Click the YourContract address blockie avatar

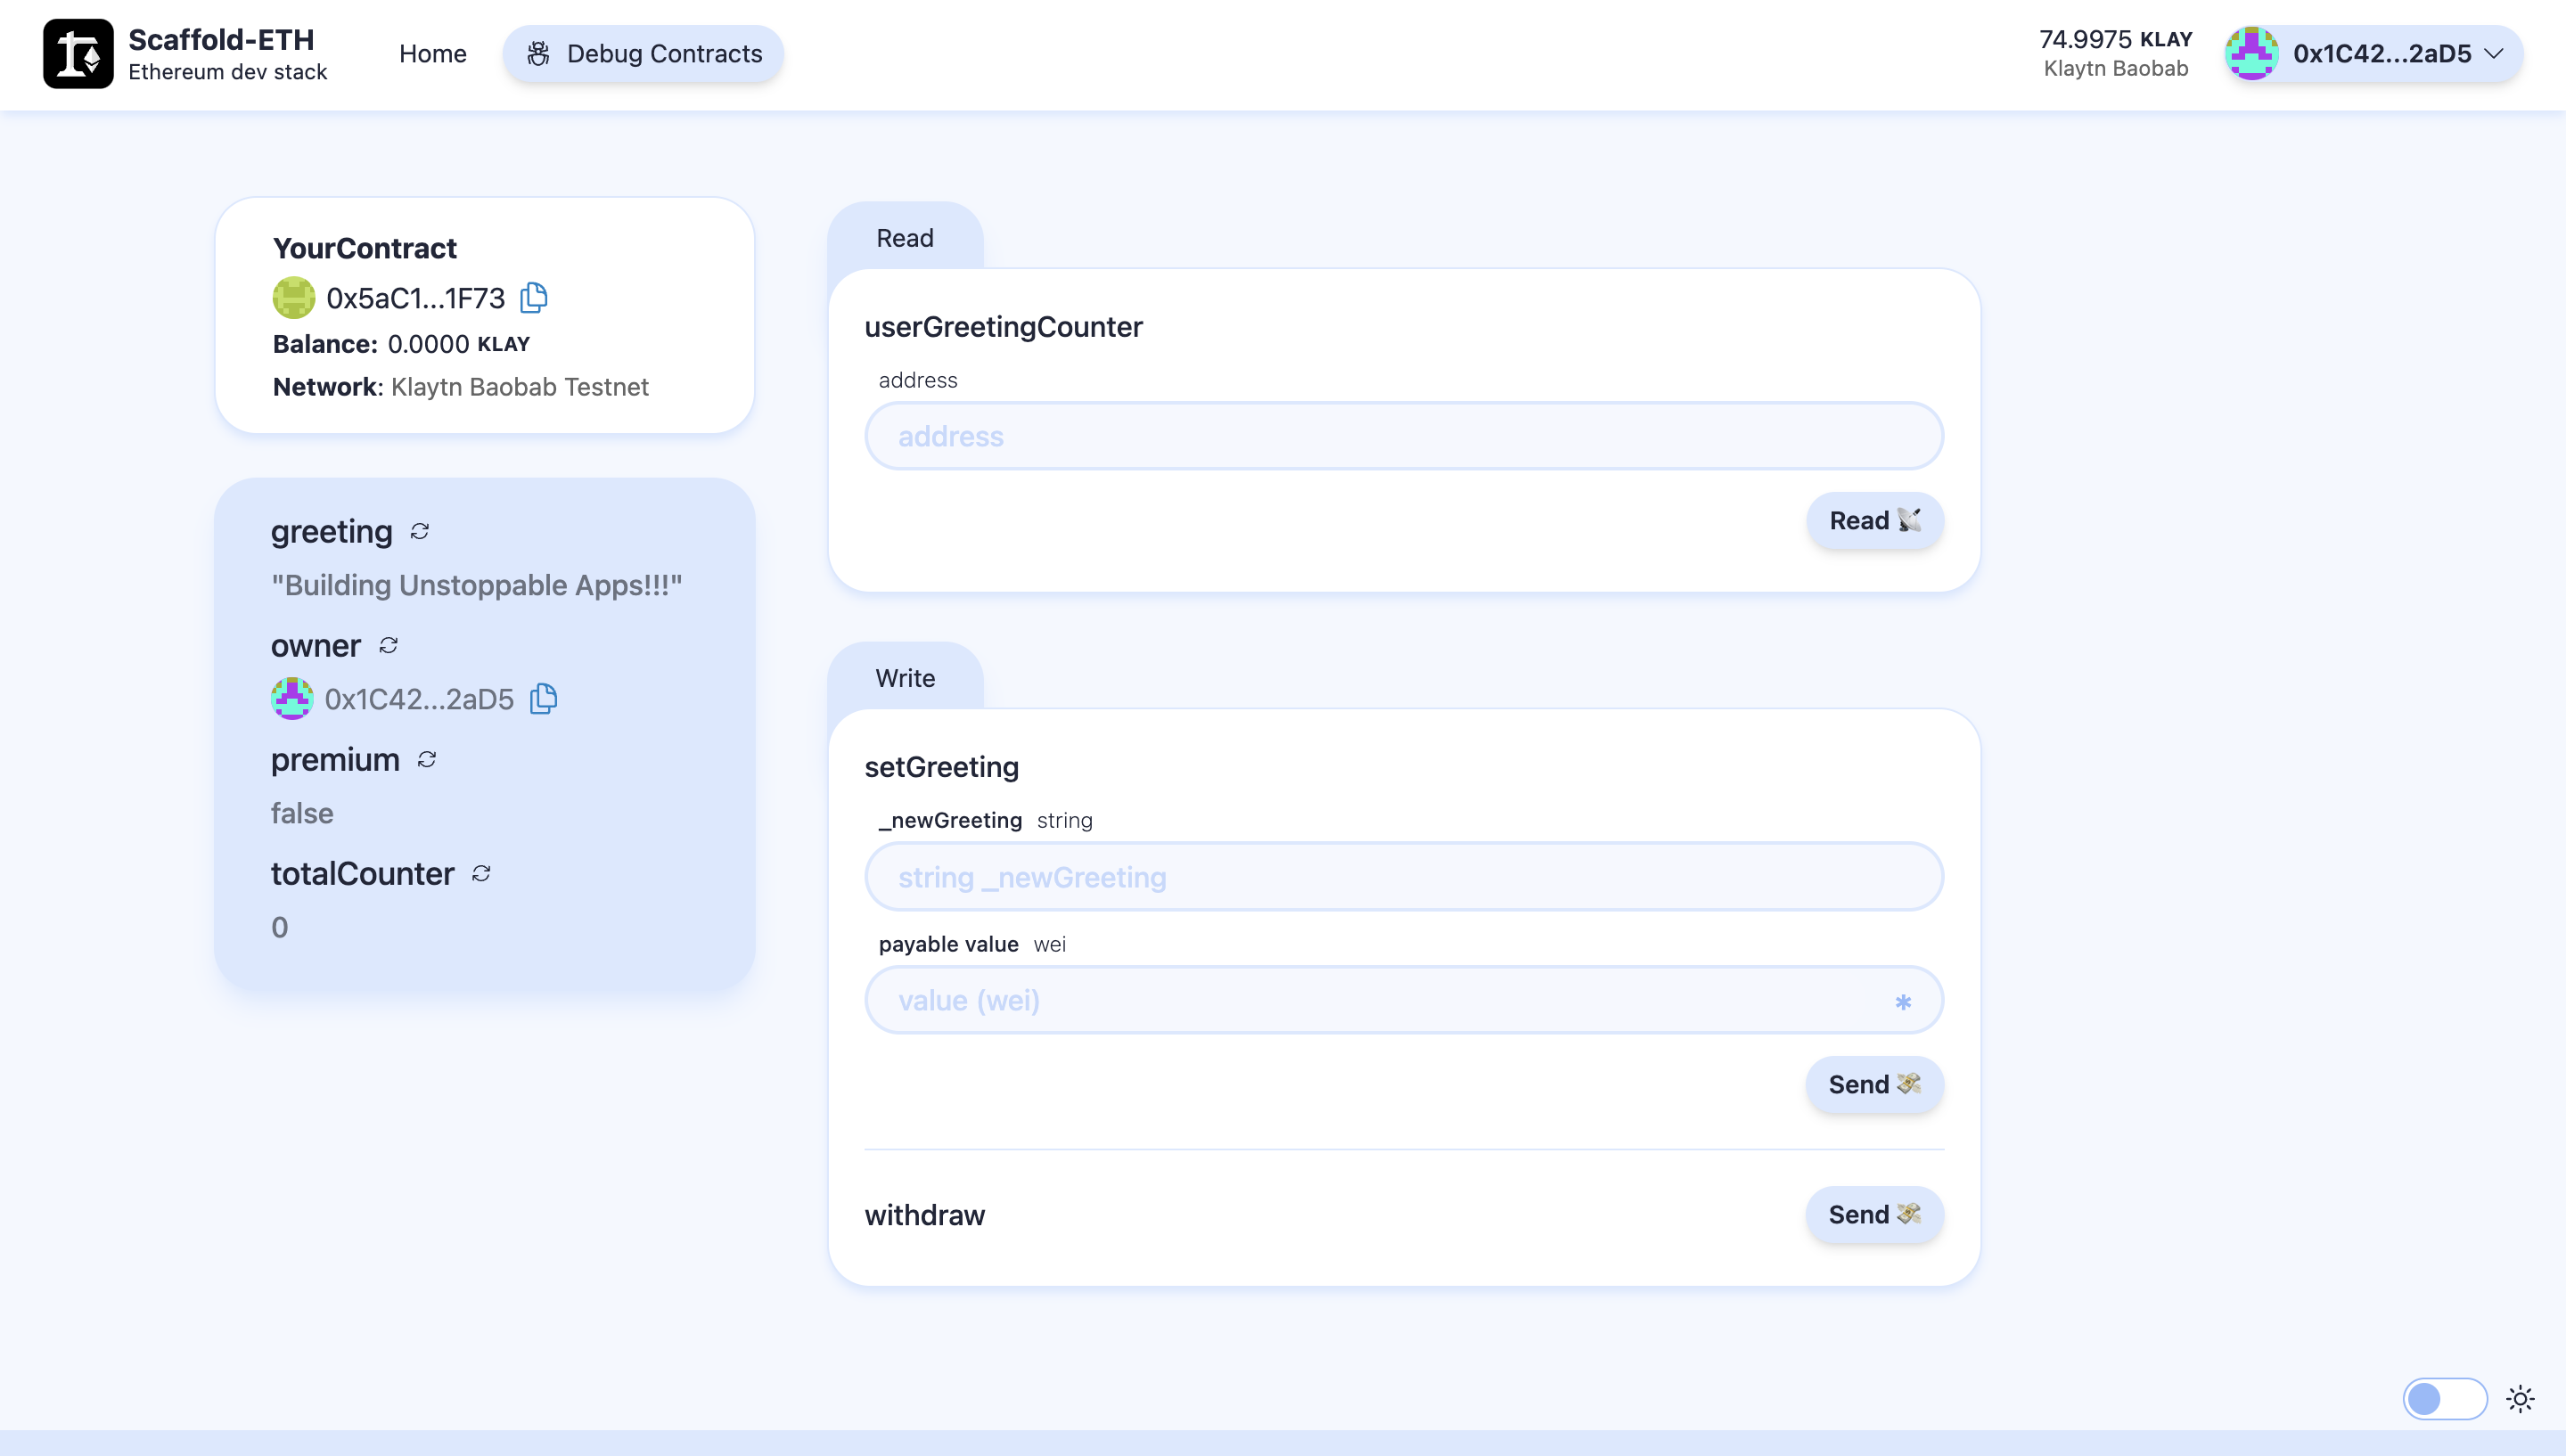point(294,297)
